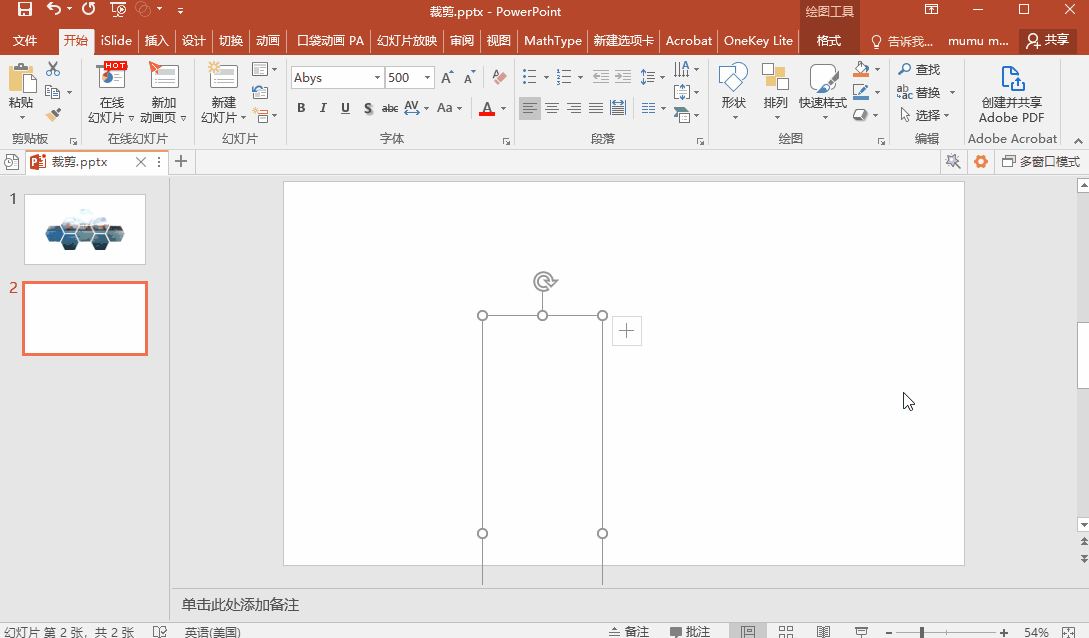
Task: Toggle Underline text formatting
Action: coord(345,108)
